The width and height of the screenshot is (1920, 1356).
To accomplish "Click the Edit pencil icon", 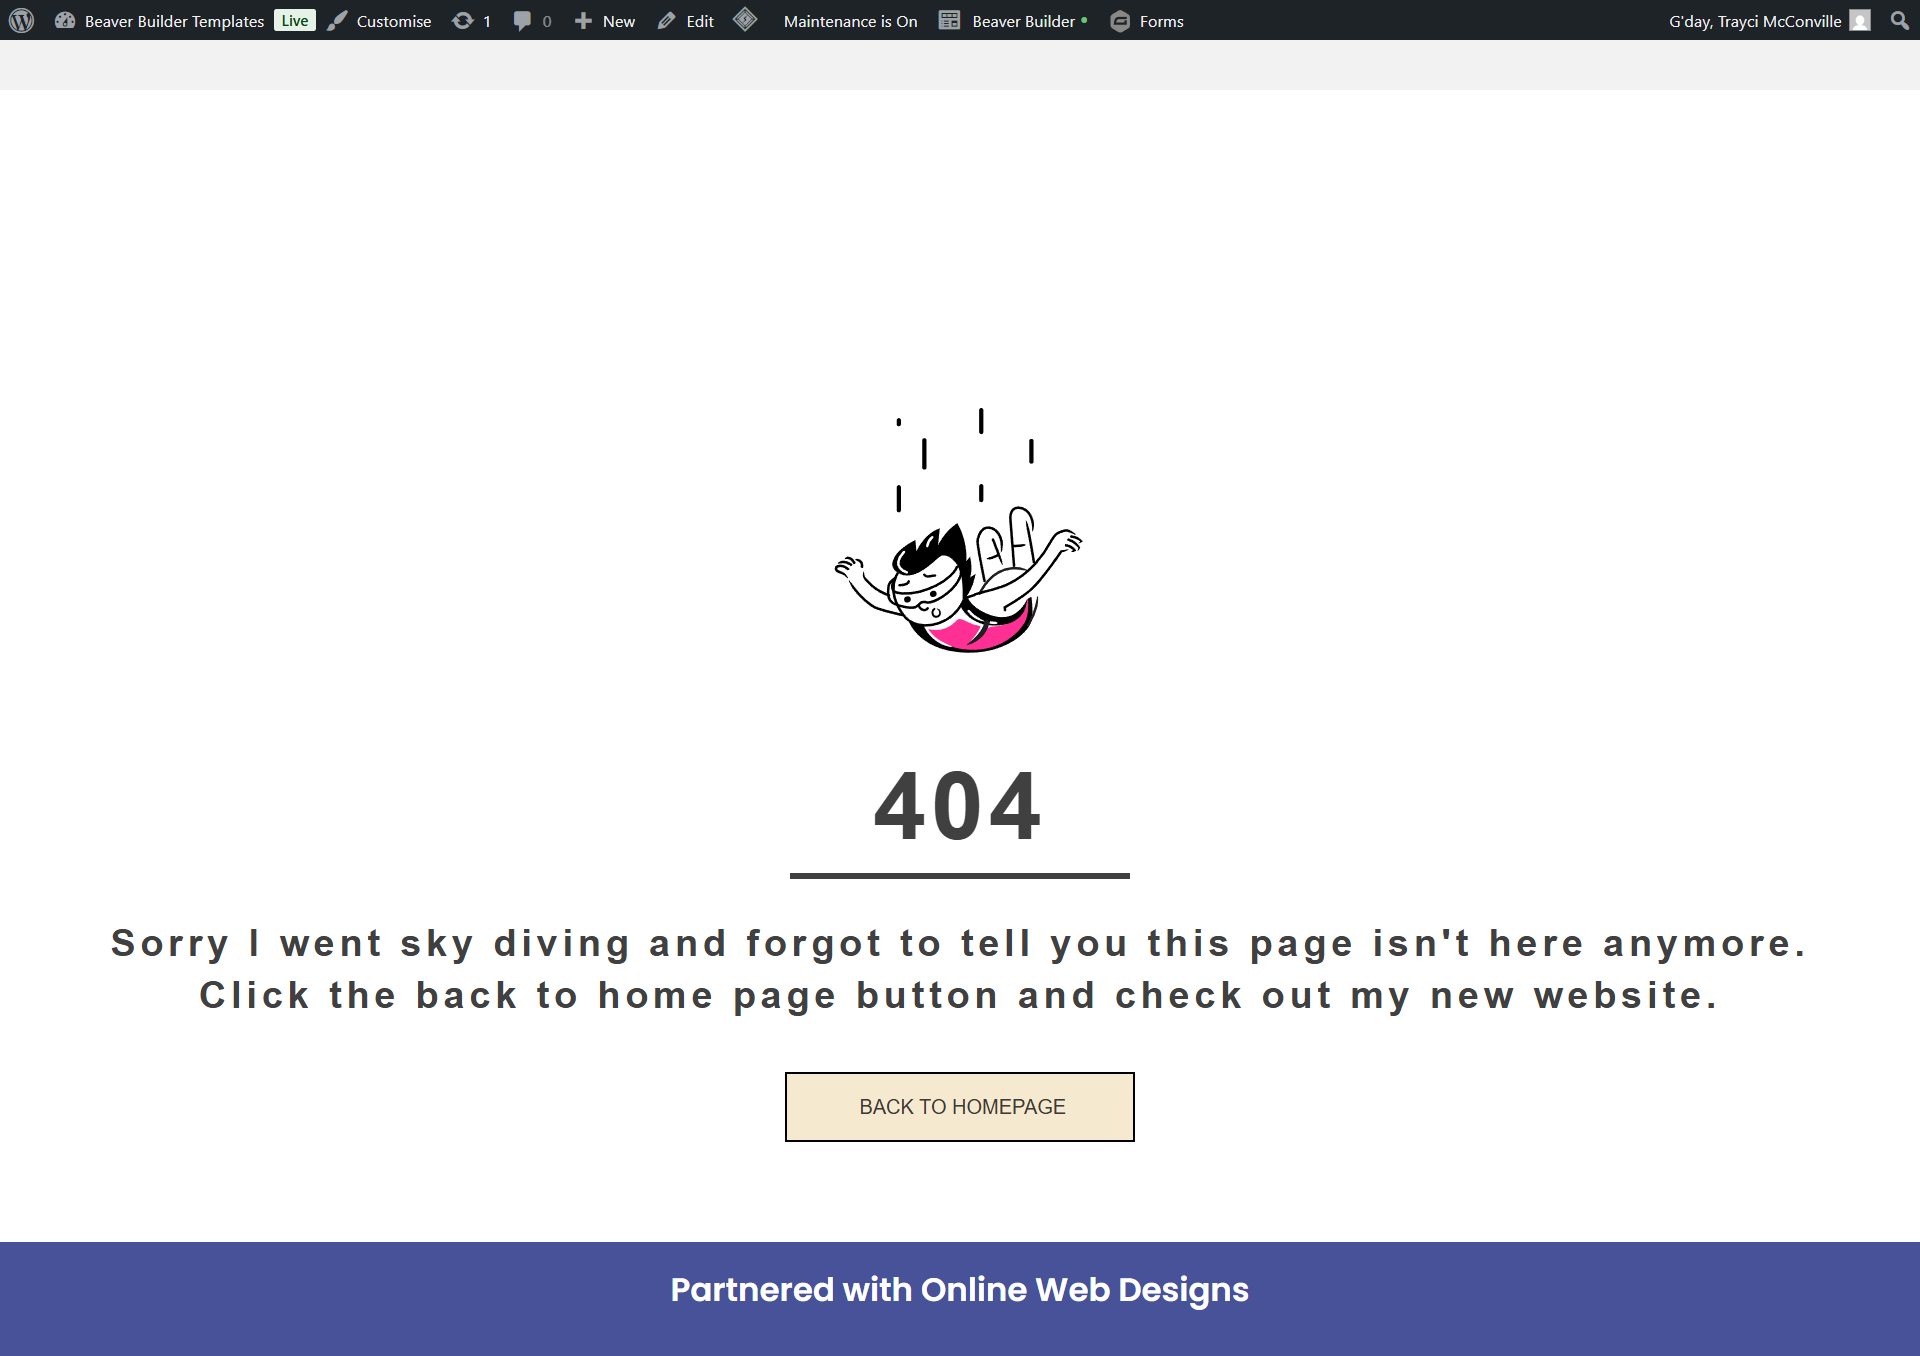I will 667,20.
